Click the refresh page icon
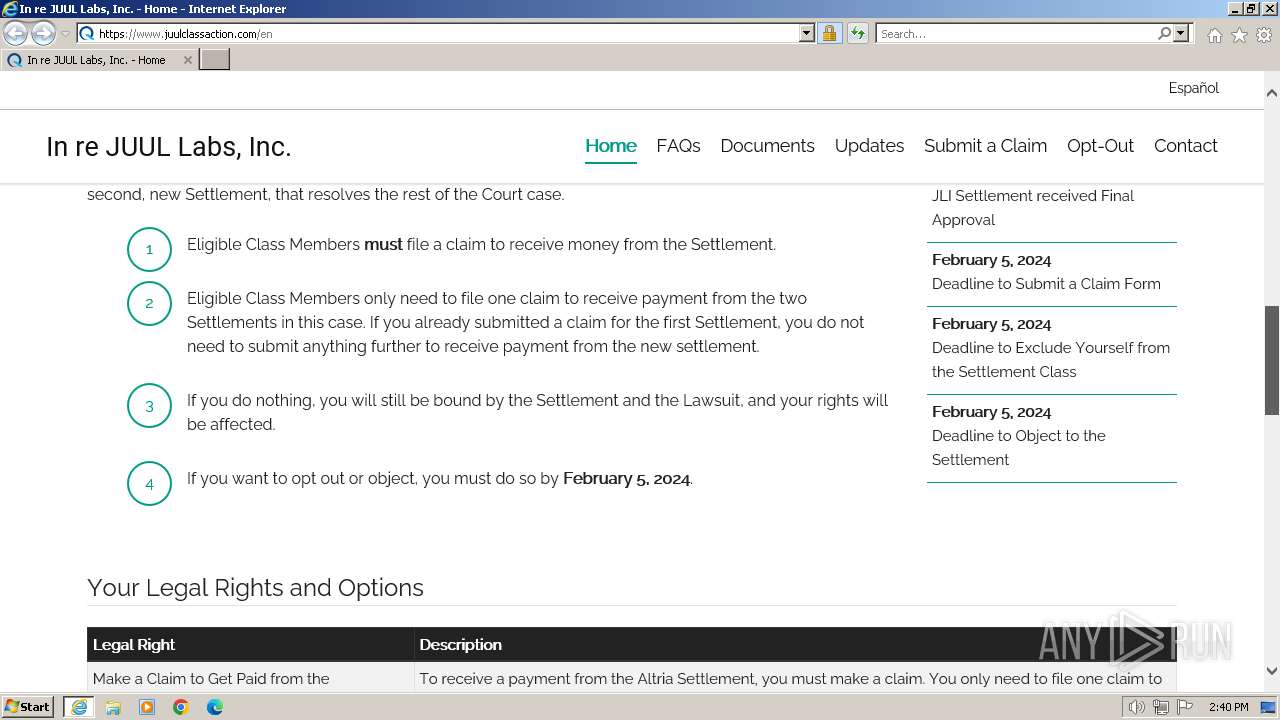1280x720 pixels. 858,33
